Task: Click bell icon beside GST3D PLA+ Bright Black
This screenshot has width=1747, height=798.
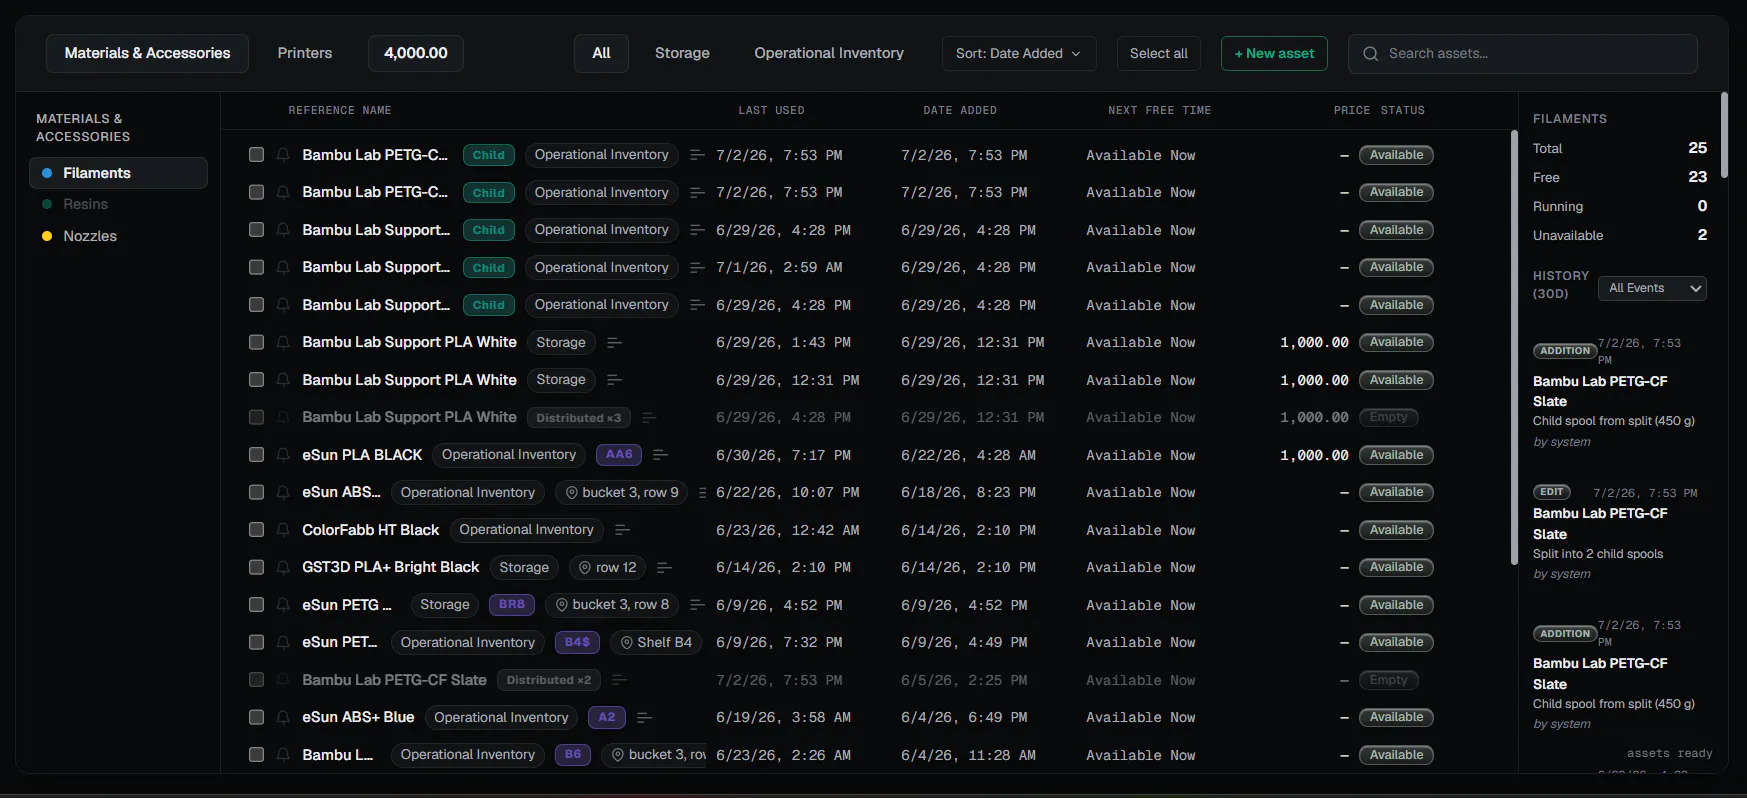Action: point(283,567)
